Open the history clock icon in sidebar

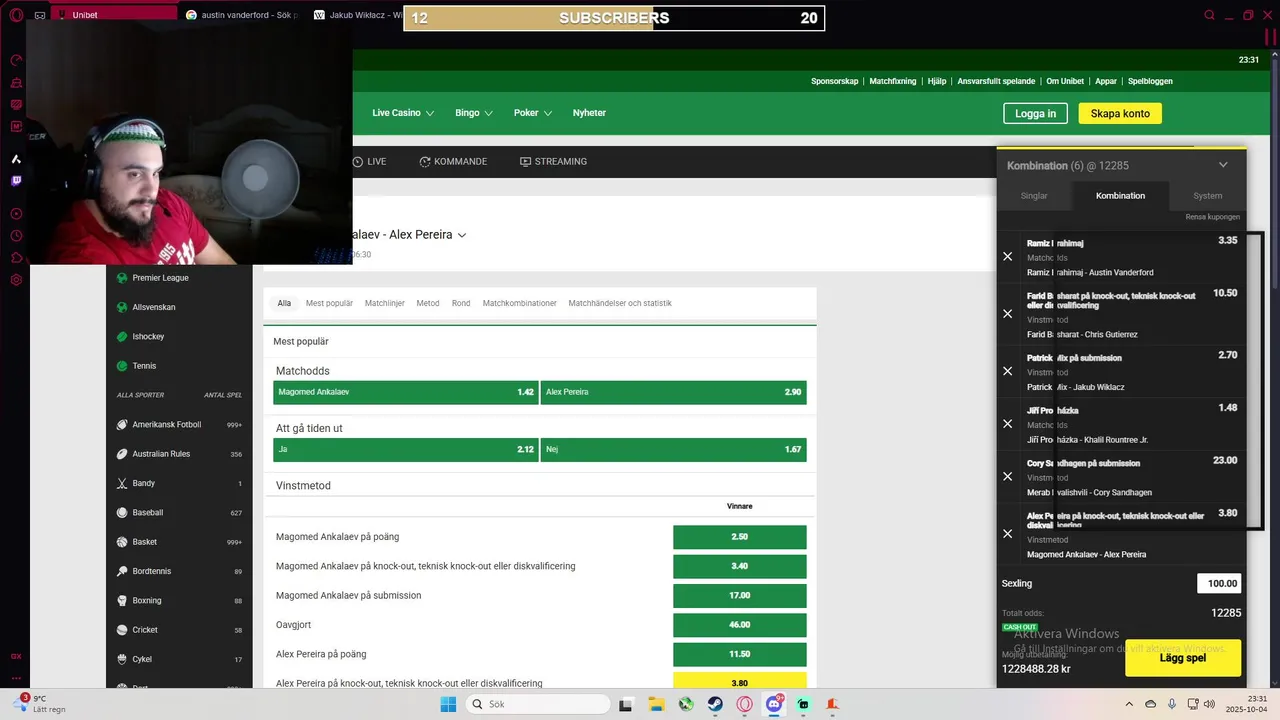16,236
